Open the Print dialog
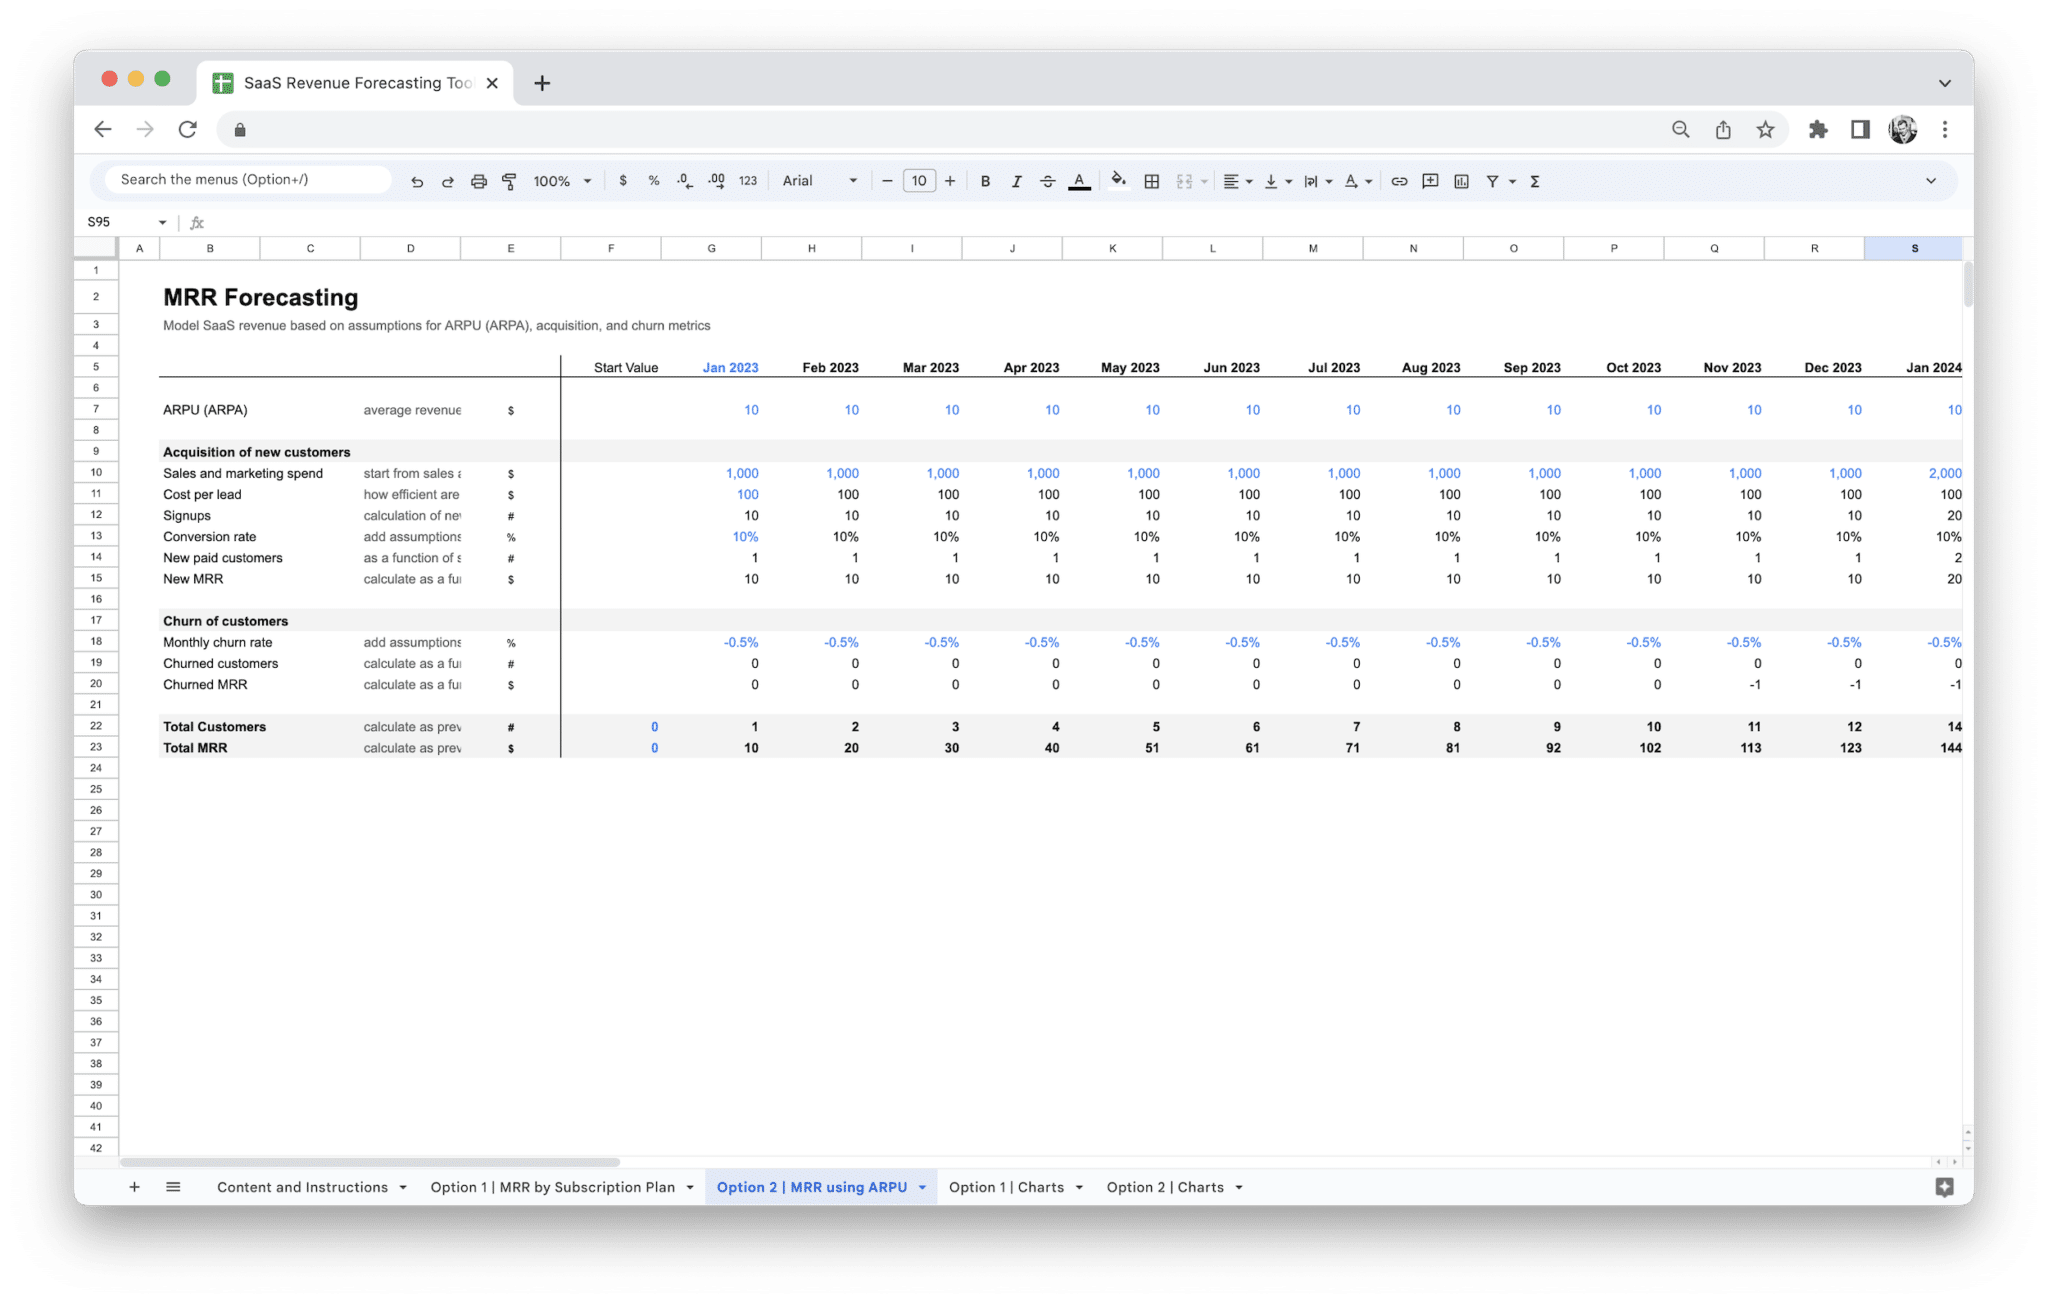The height and width of the screenshot is (1303, 2048). coord(478,181)
